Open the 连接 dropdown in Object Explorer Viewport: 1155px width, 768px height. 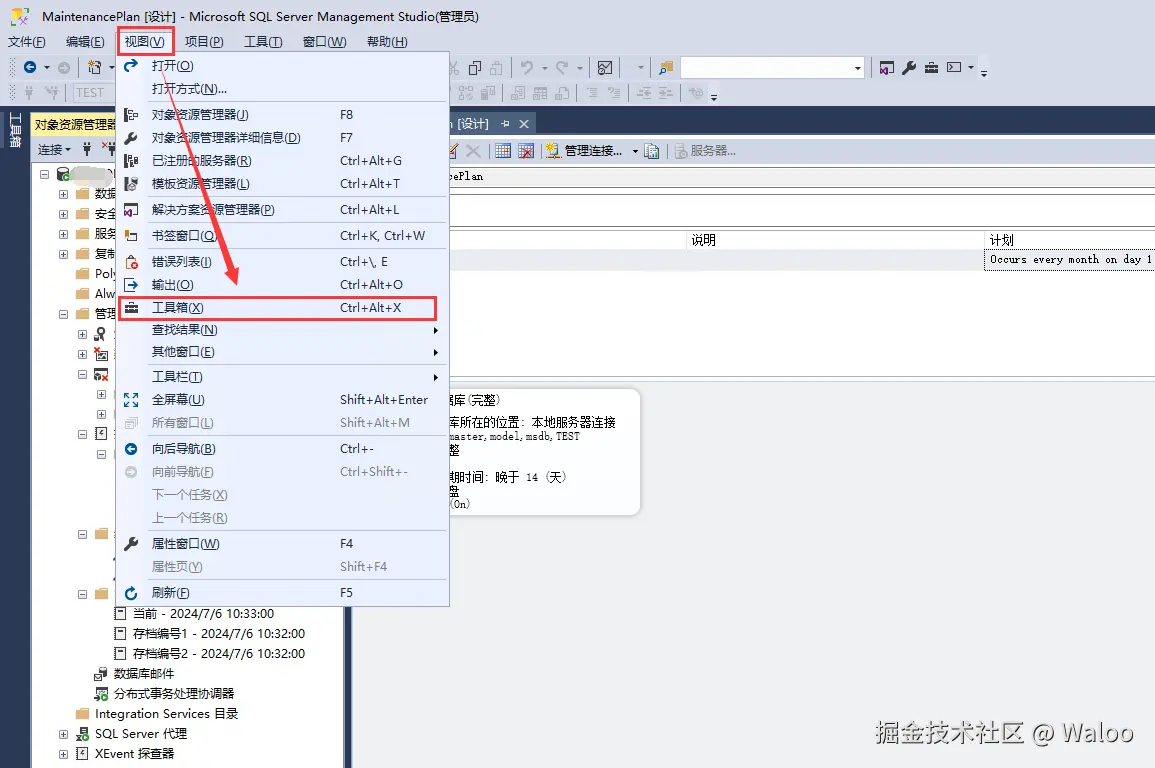[x=55, y=149]
